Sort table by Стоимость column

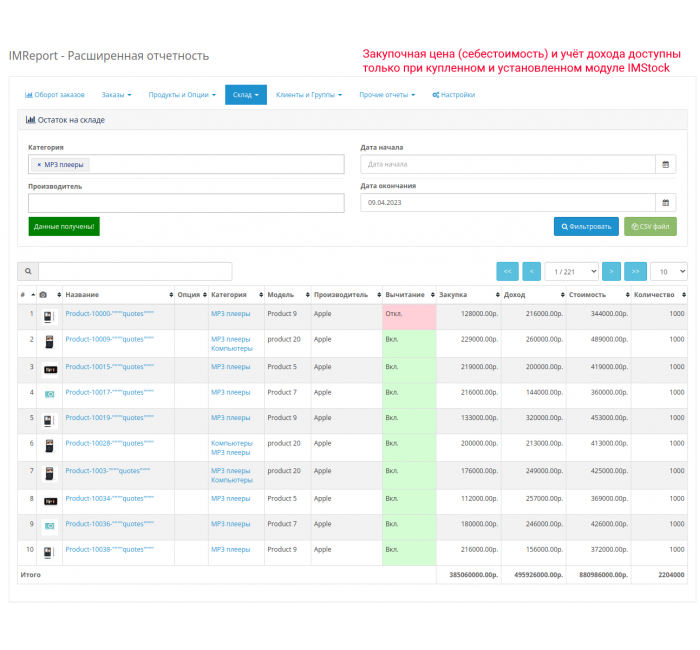click(599, 295)
